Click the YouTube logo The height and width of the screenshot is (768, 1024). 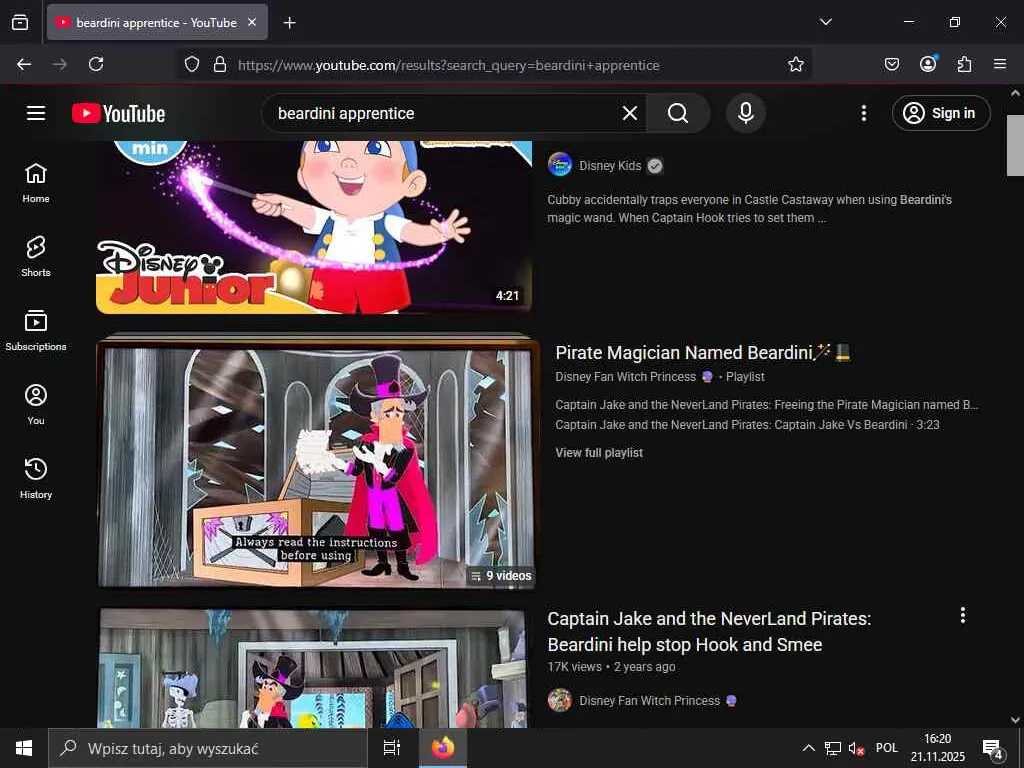[118, 114]
